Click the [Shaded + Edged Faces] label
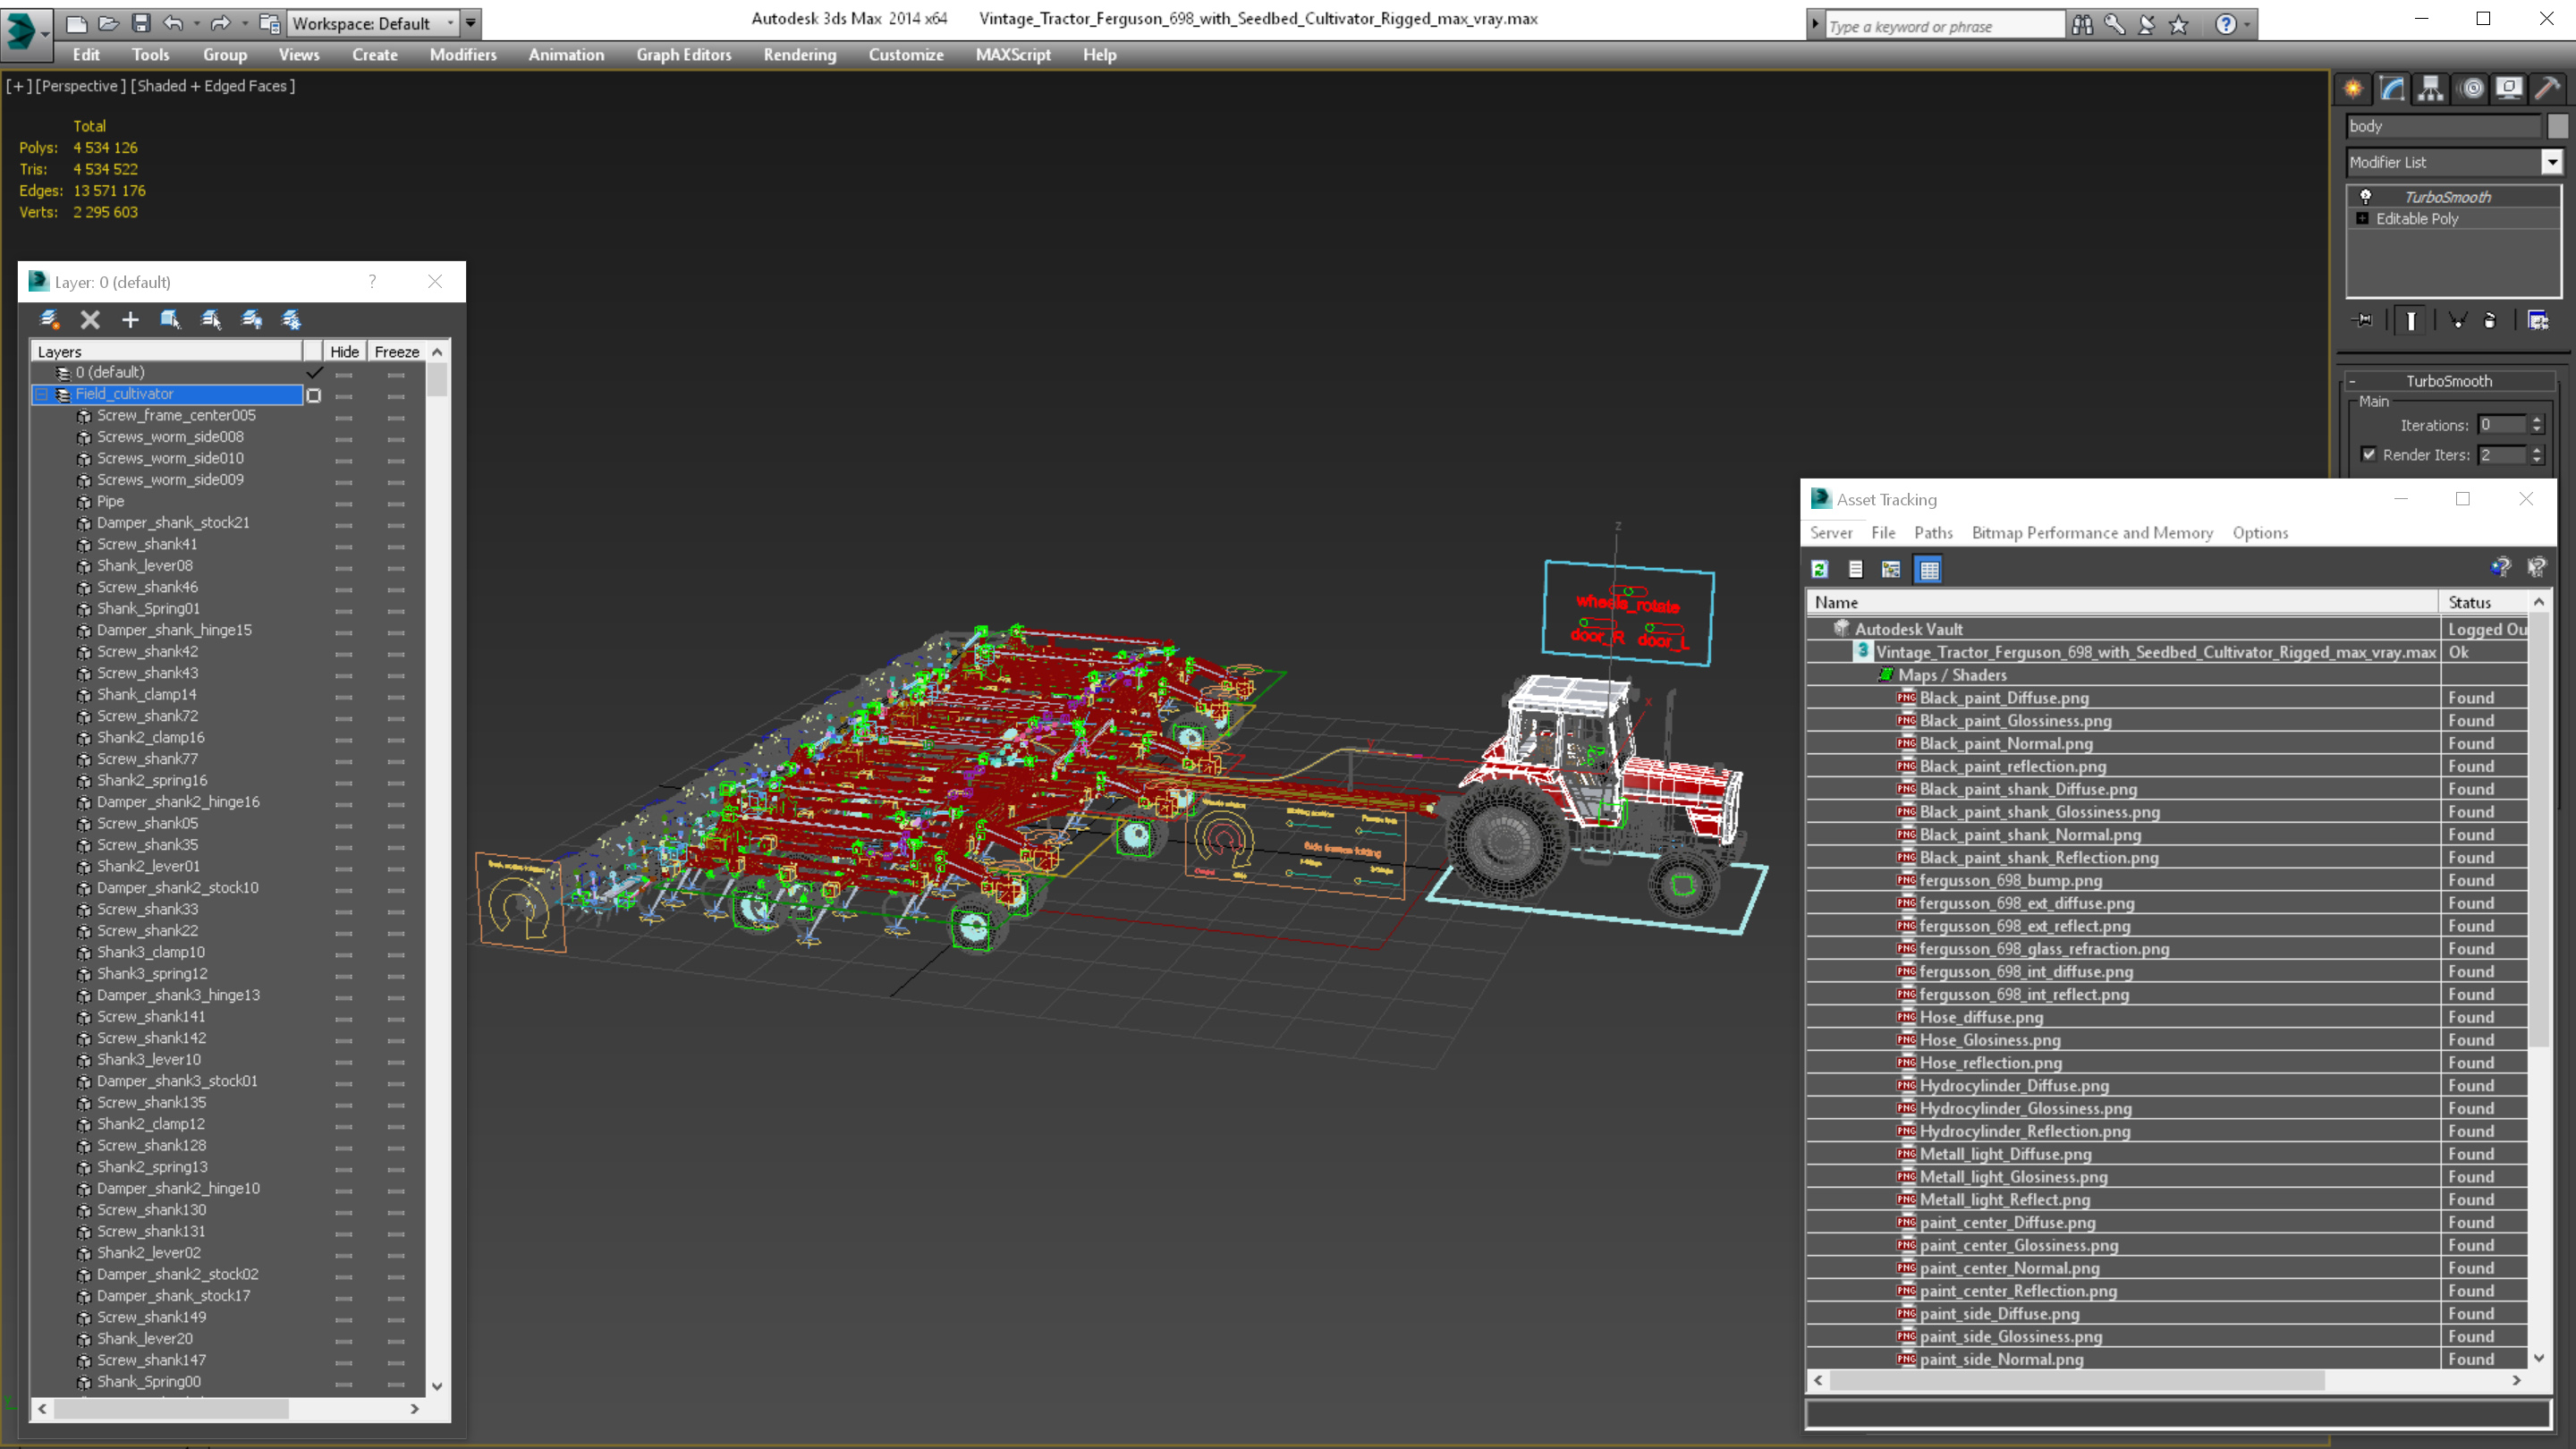Screen dimensions: 2576x1449 [213, 86]
